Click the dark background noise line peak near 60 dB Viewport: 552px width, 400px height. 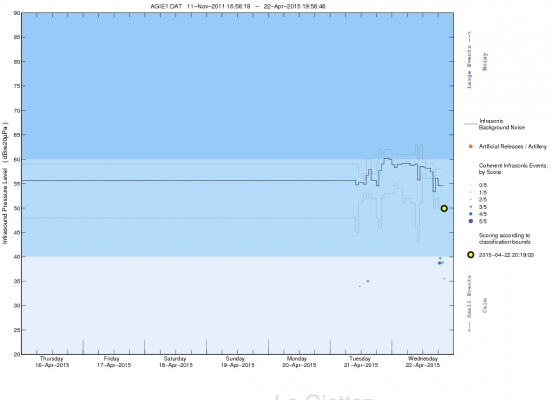(387, 159)
